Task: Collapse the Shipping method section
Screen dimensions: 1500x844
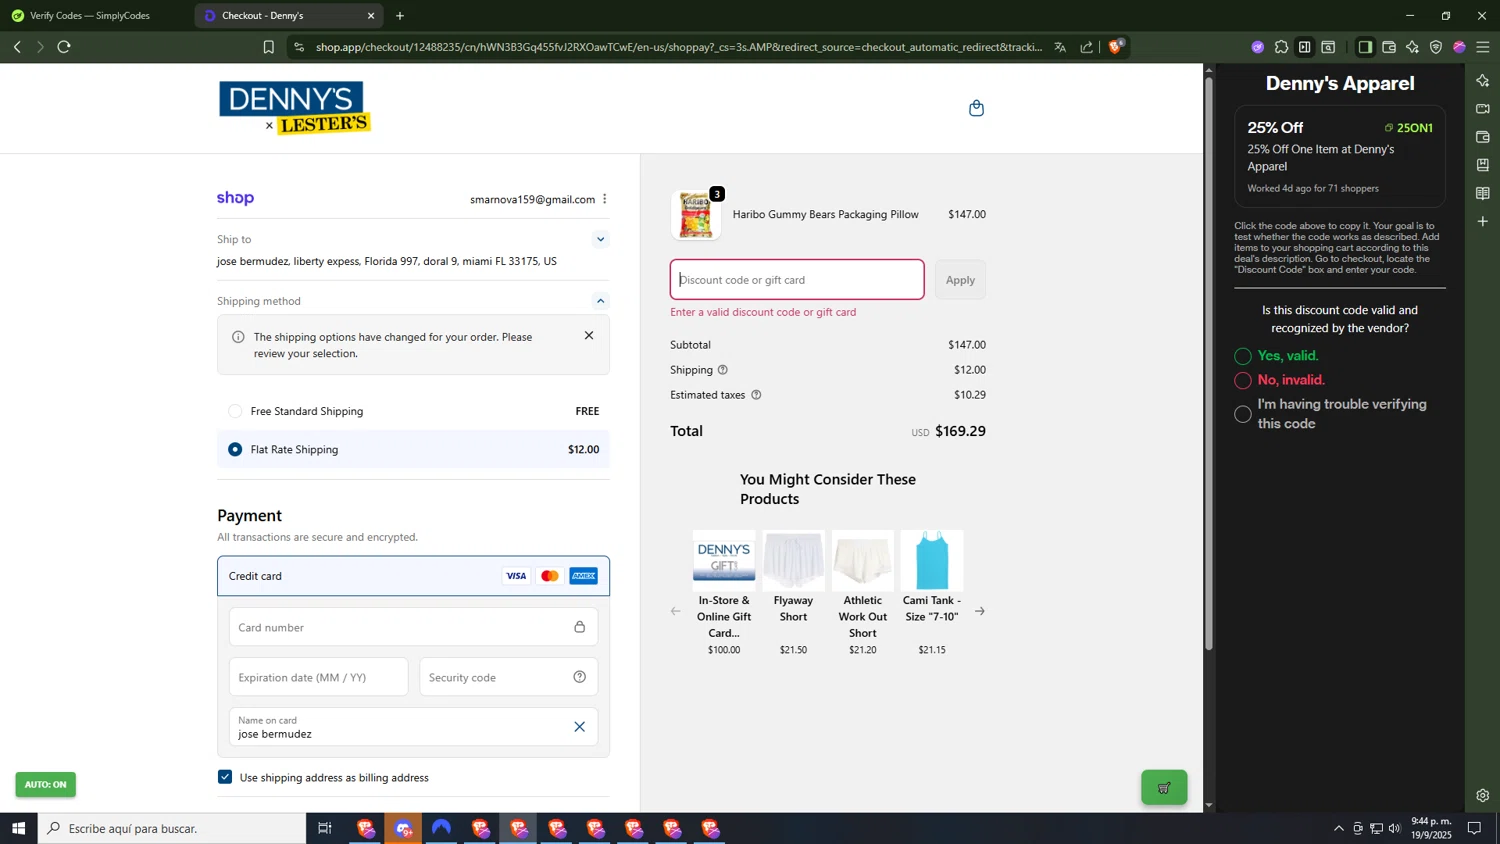Action: point(600,301)
